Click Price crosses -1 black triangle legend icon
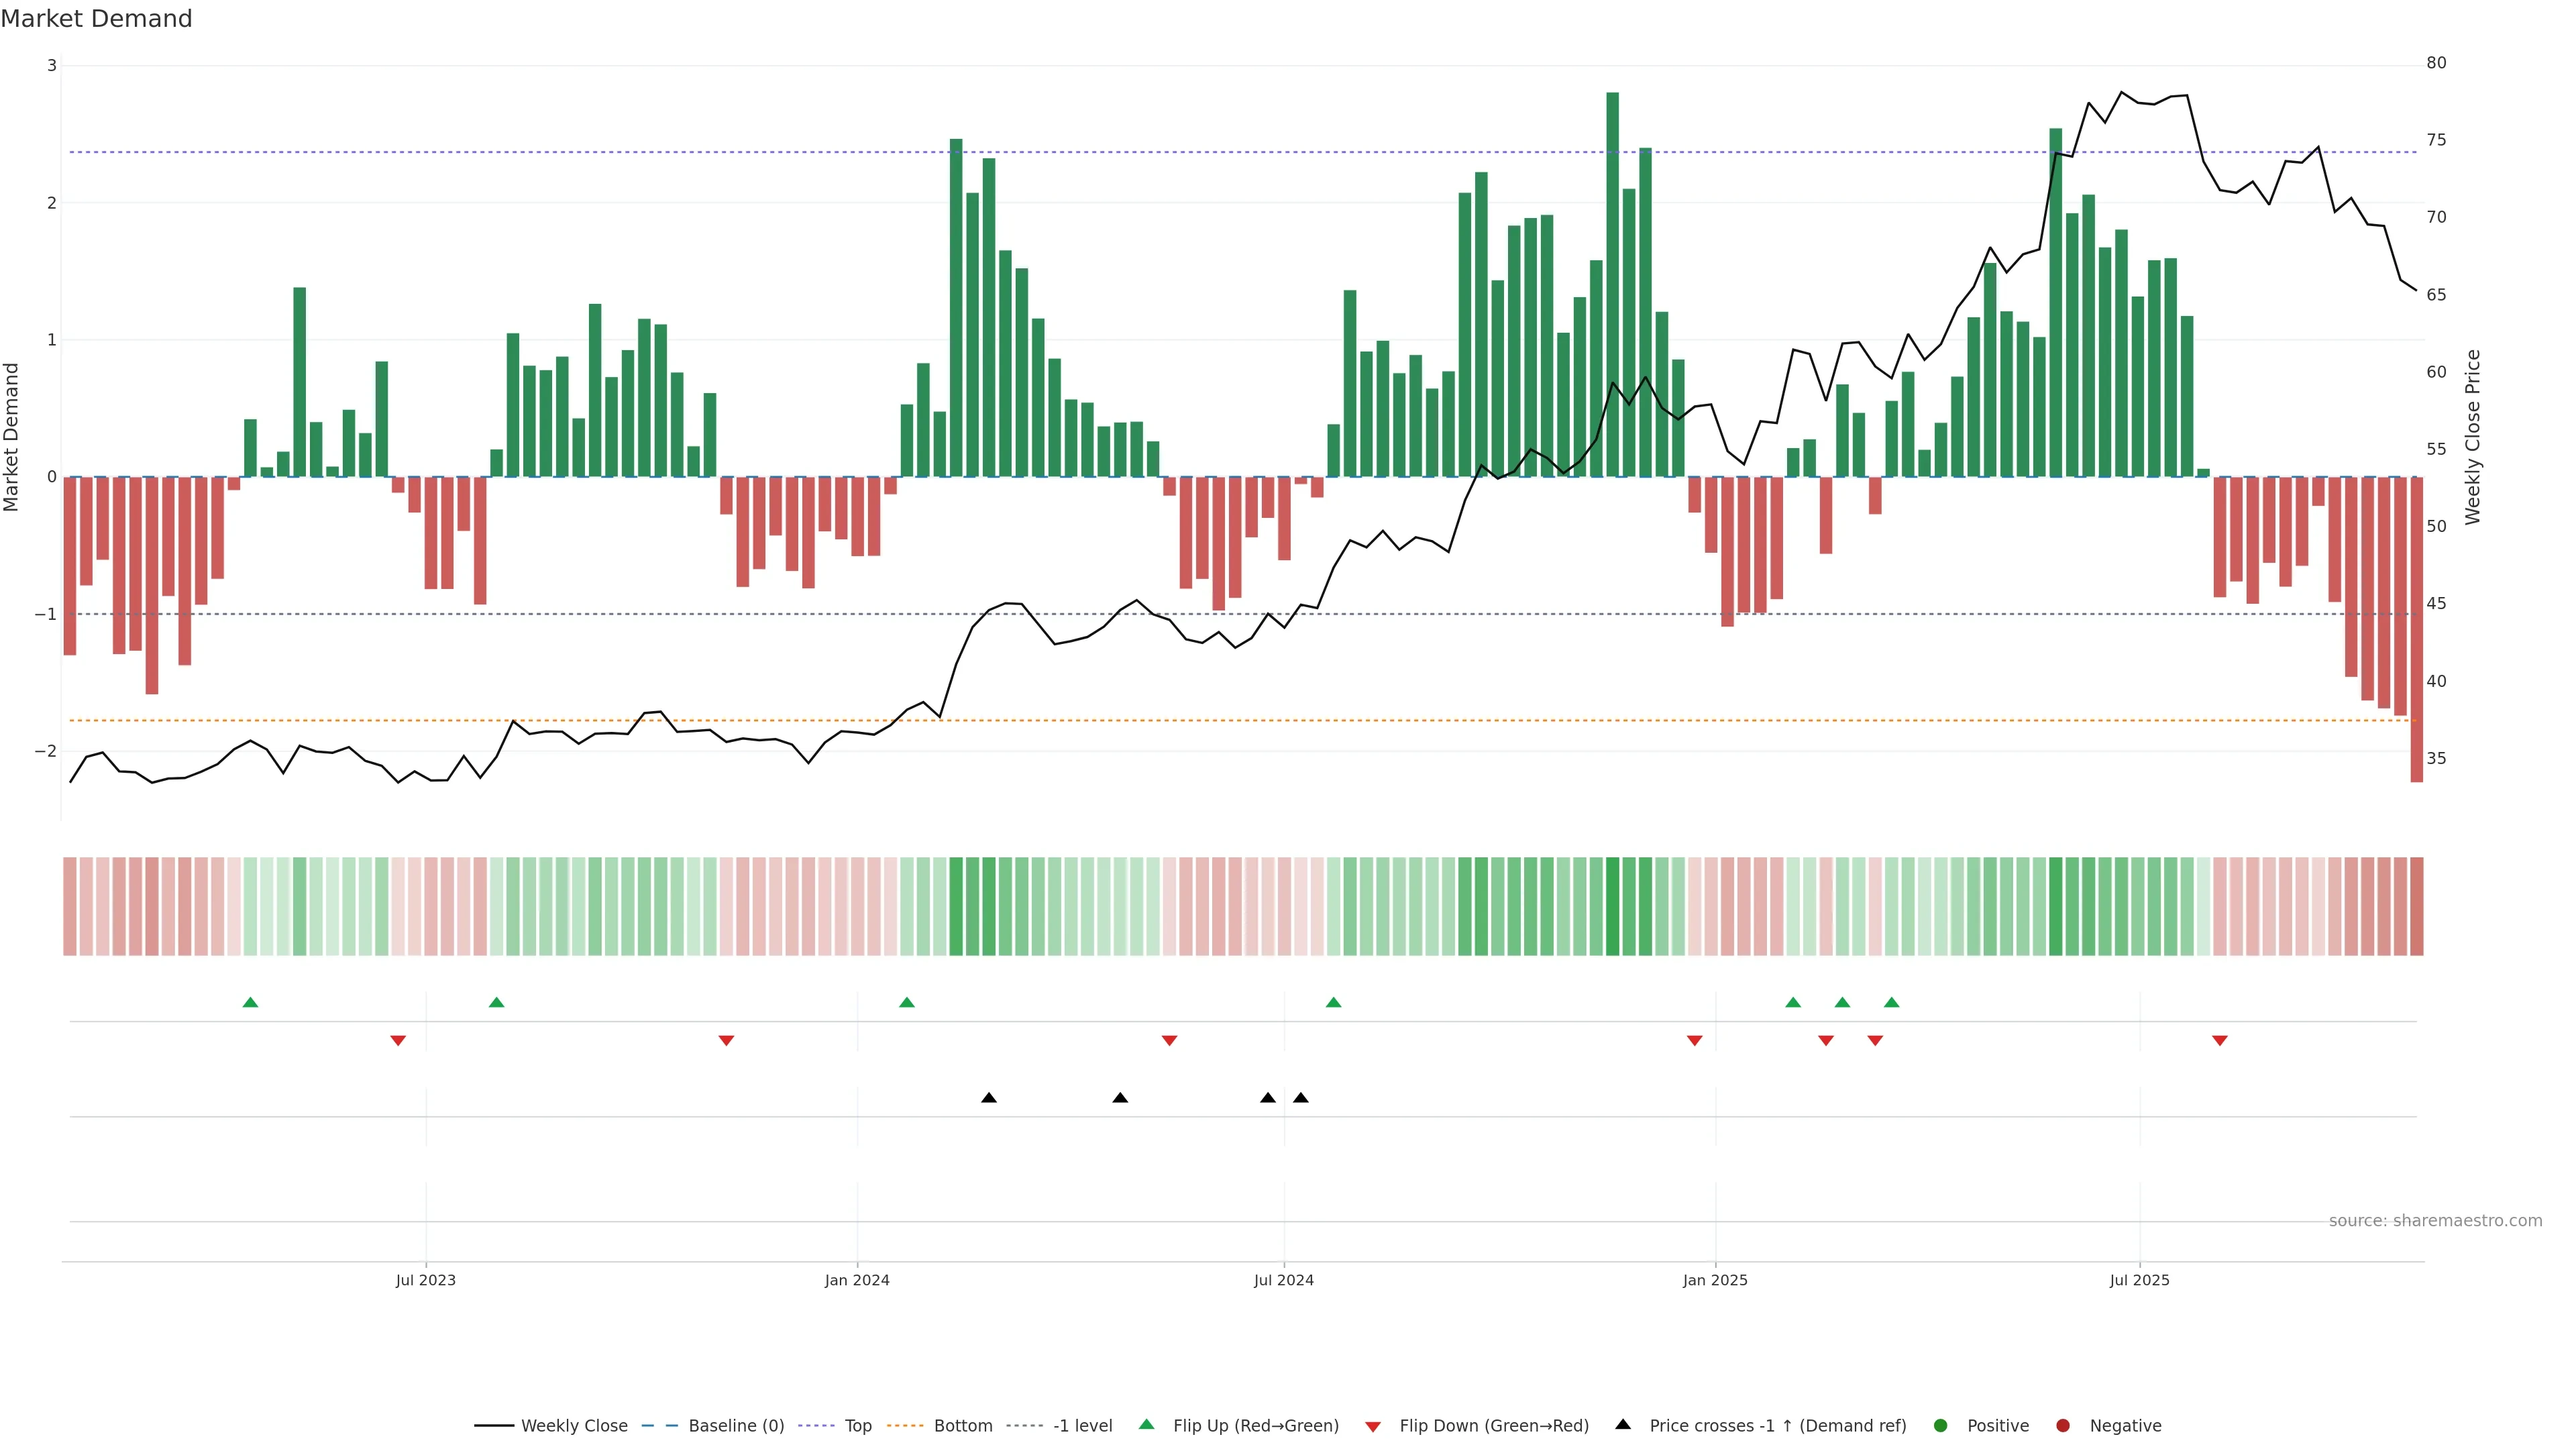 [x=1623, y=1425]
